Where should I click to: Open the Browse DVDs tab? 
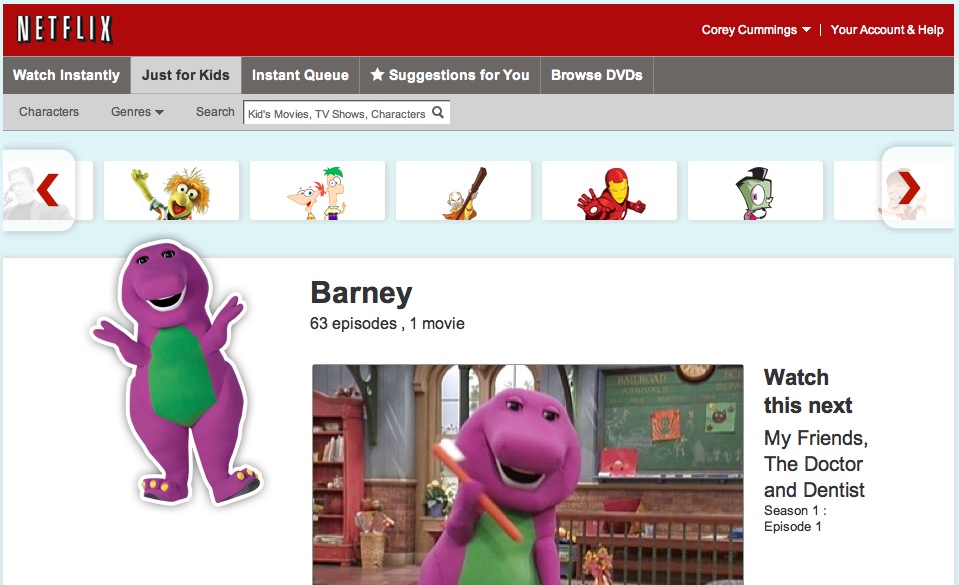coord(597,75)
